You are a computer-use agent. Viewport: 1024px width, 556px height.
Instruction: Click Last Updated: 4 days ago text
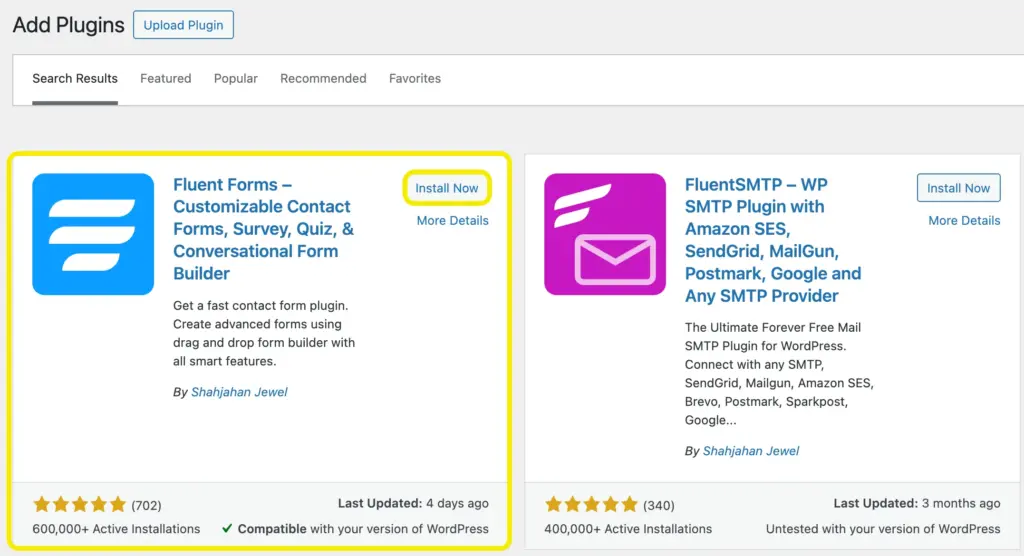(413, 503)
